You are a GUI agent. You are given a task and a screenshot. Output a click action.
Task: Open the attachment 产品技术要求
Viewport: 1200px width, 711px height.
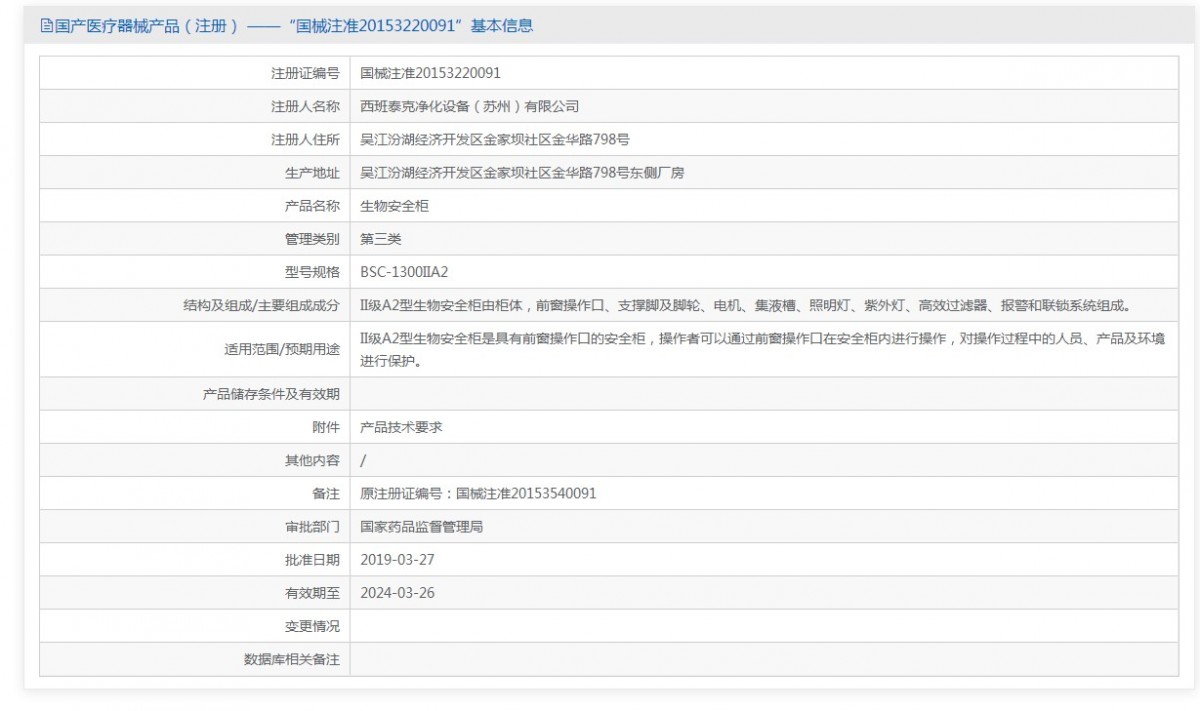(401, 427)
